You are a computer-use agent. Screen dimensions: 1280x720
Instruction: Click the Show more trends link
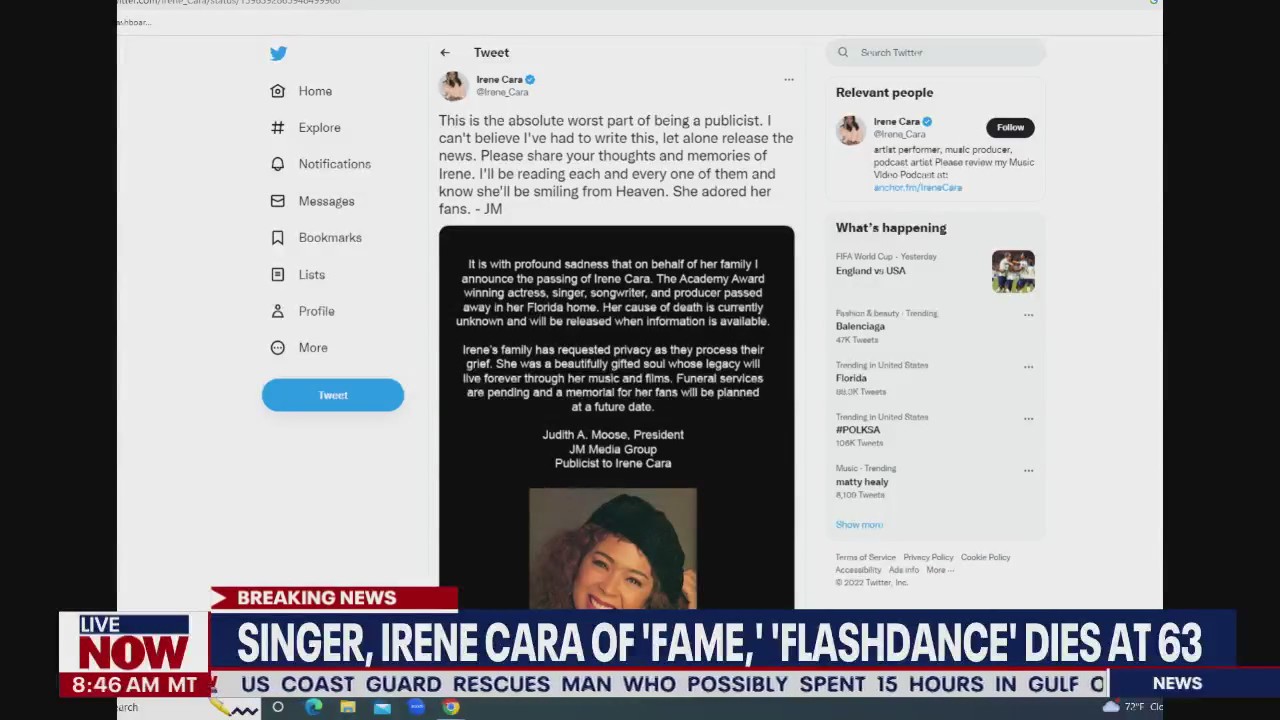(858, 524)
